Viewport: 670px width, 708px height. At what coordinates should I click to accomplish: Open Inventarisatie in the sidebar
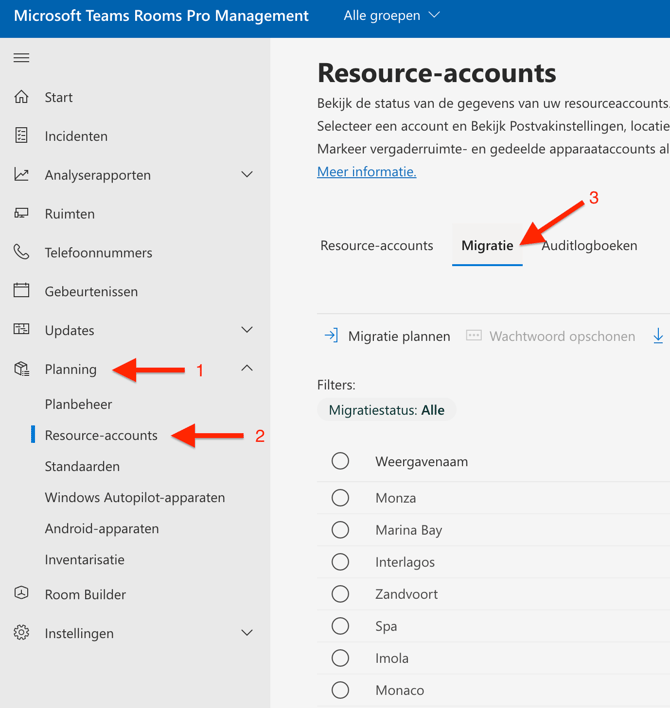coord(84,559)
